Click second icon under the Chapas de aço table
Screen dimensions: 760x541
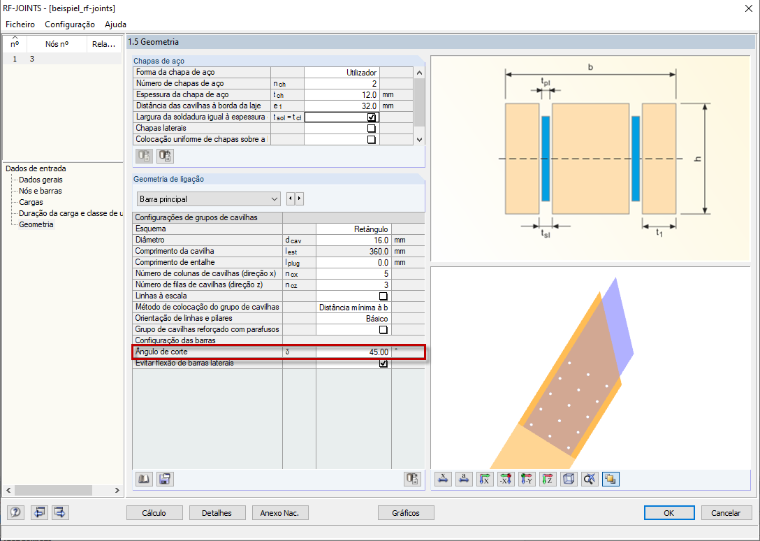coord(165,156)
